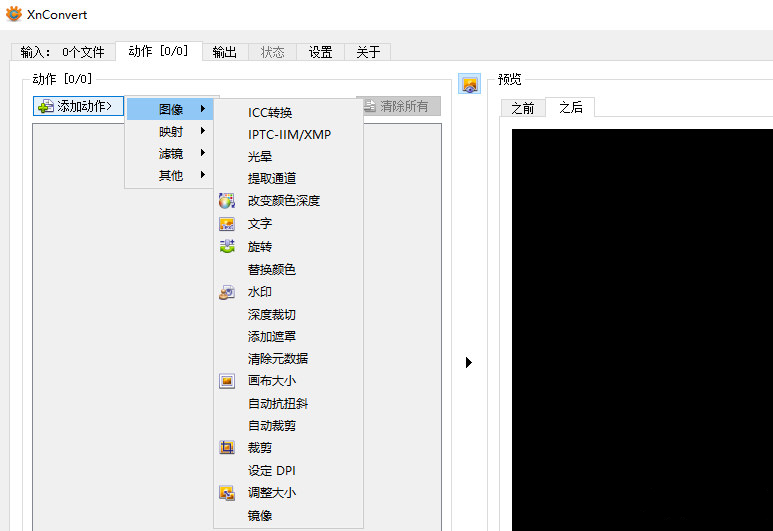The width and height of the screenshot is (773, 531).
Task: Expand the 图像 submenu arrow
Action: pyautogui.click(x=203, y=108)
